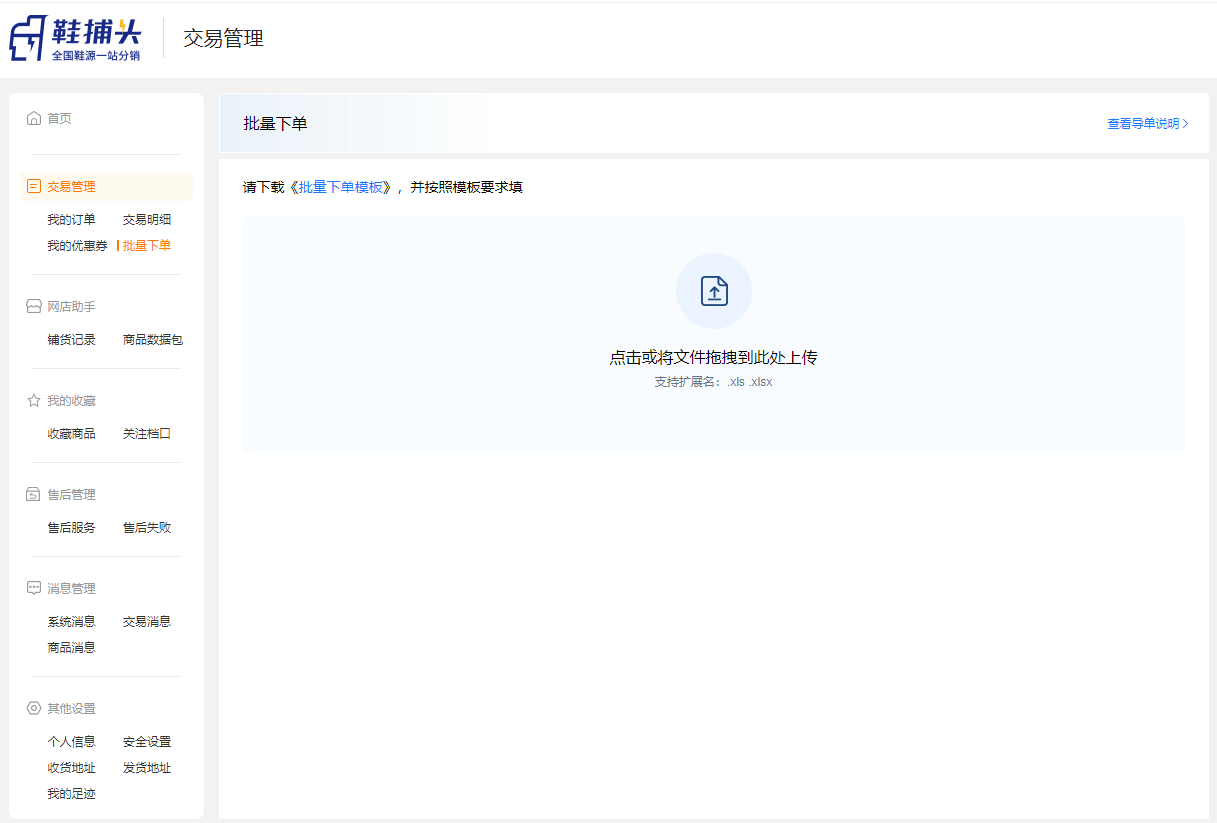The width and height of the screenshot is (1217, 823).
Task: Click the 售后管理 section icon
Action: click(x=34, y=494)
